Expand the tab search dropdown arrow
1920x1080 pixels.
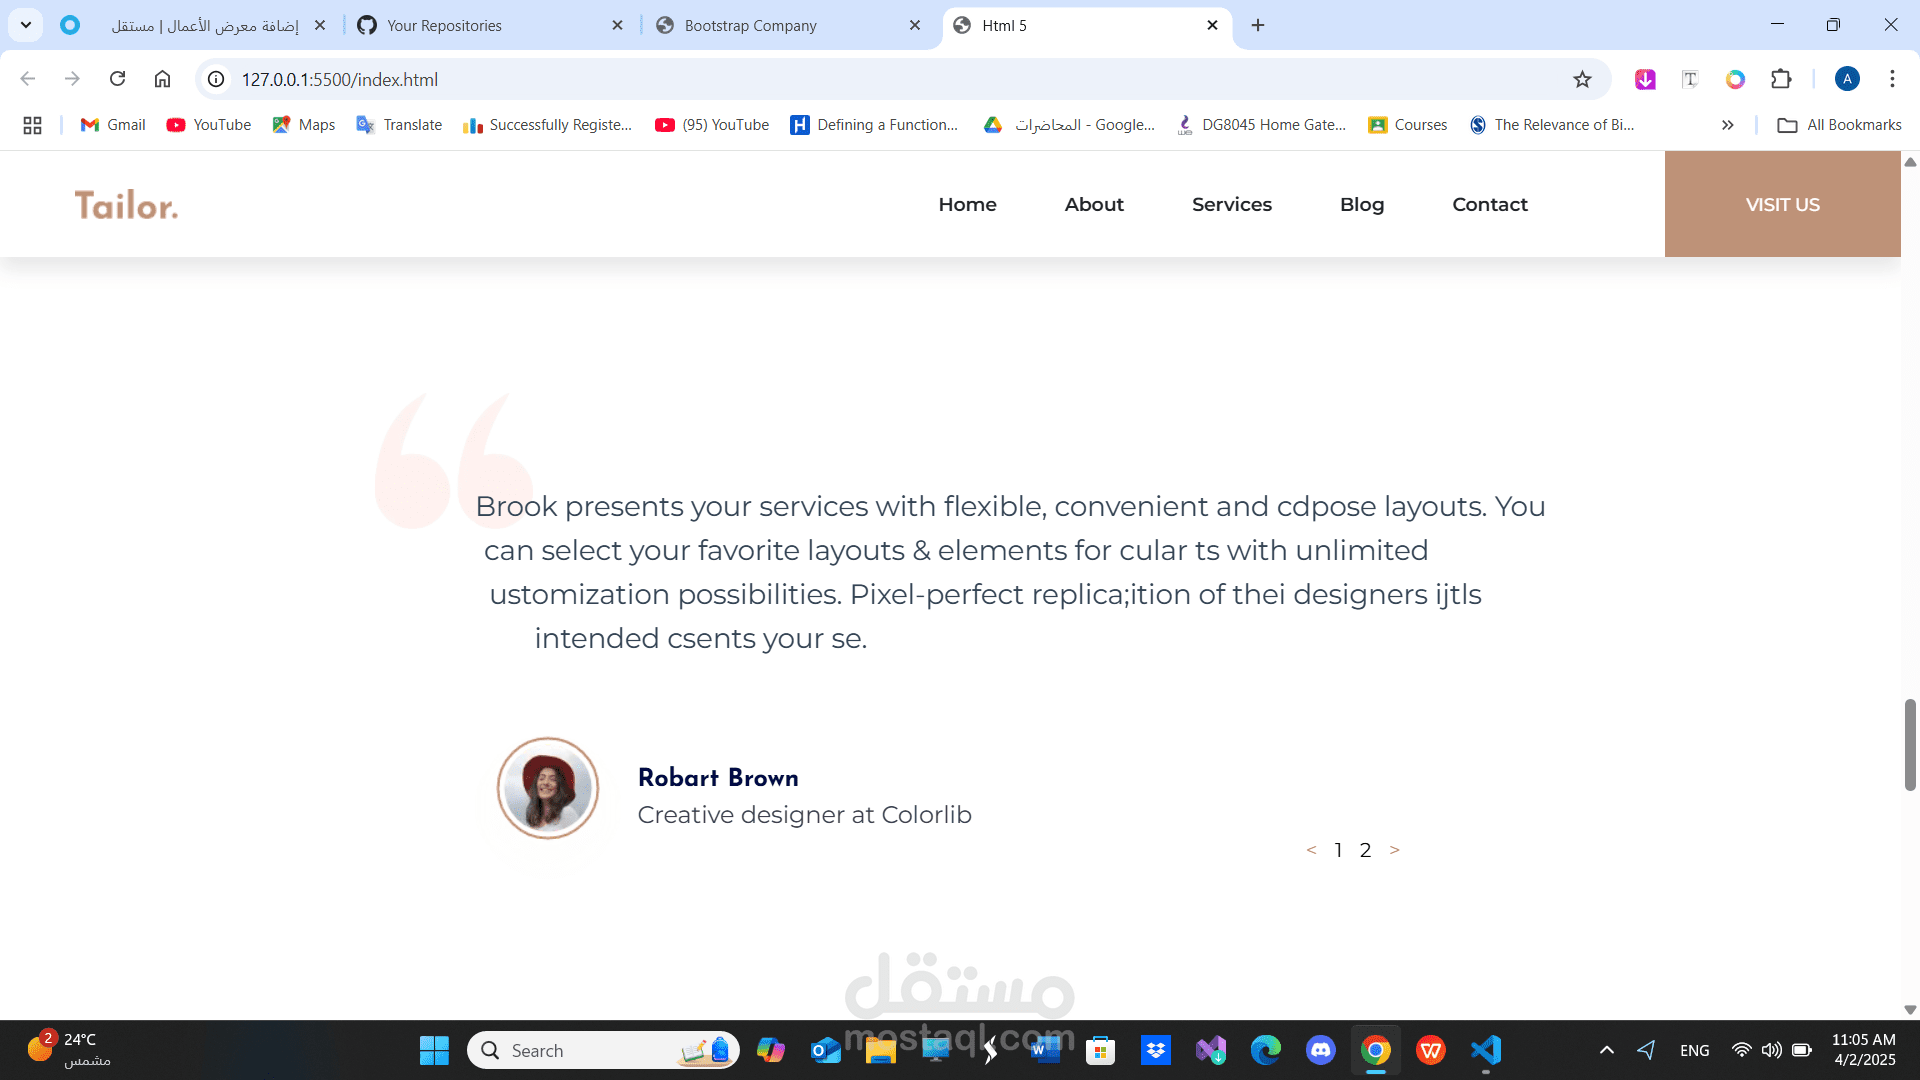click(x=26, y=25)
